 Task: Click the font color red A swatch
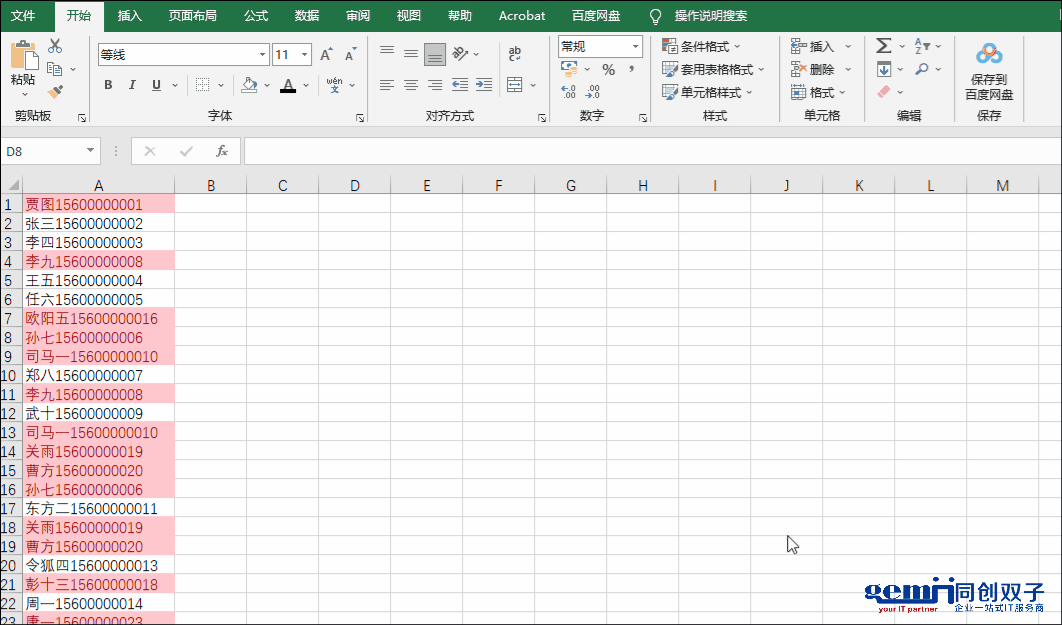(x=288, y=85)
